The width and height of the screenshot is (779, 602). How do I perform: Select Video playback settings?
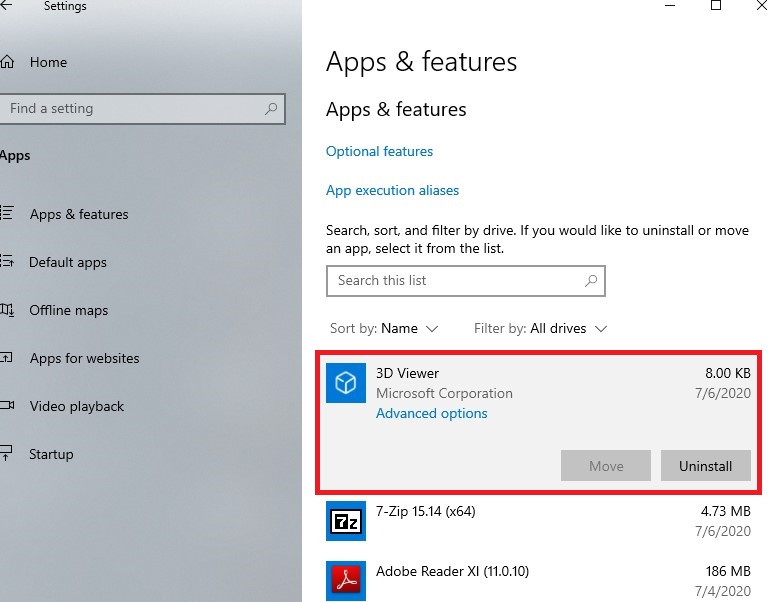click(77, 406)
